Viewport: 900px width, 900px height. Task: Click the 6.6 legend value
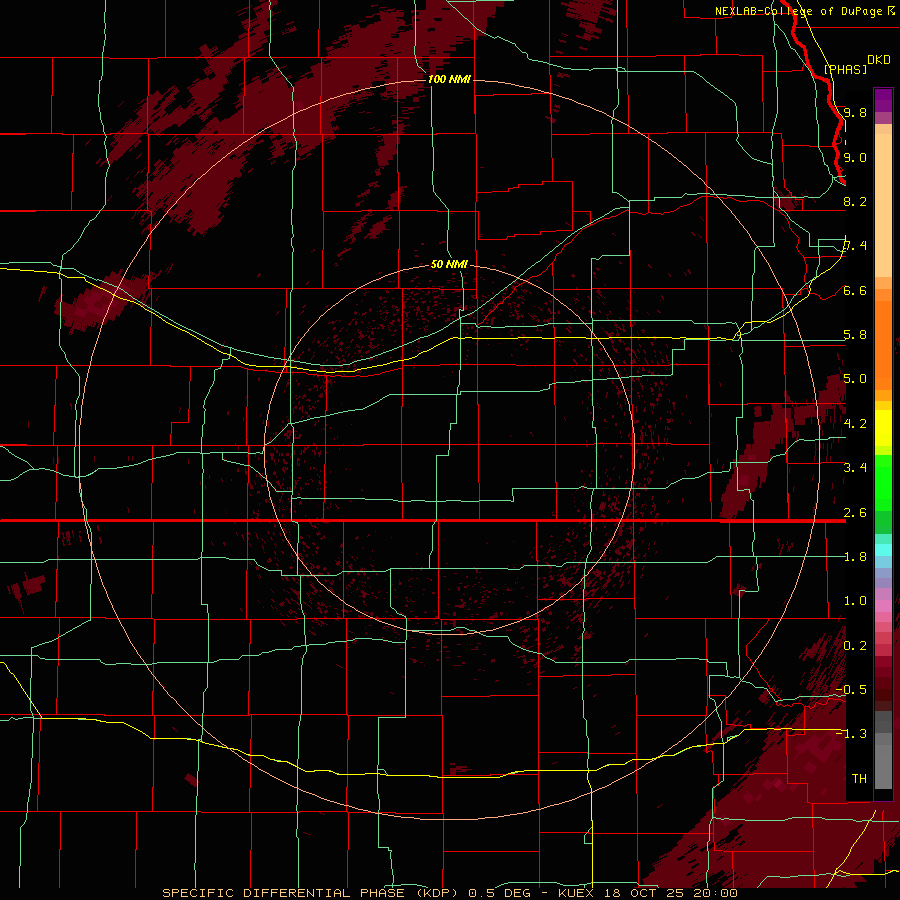point(855,290)
